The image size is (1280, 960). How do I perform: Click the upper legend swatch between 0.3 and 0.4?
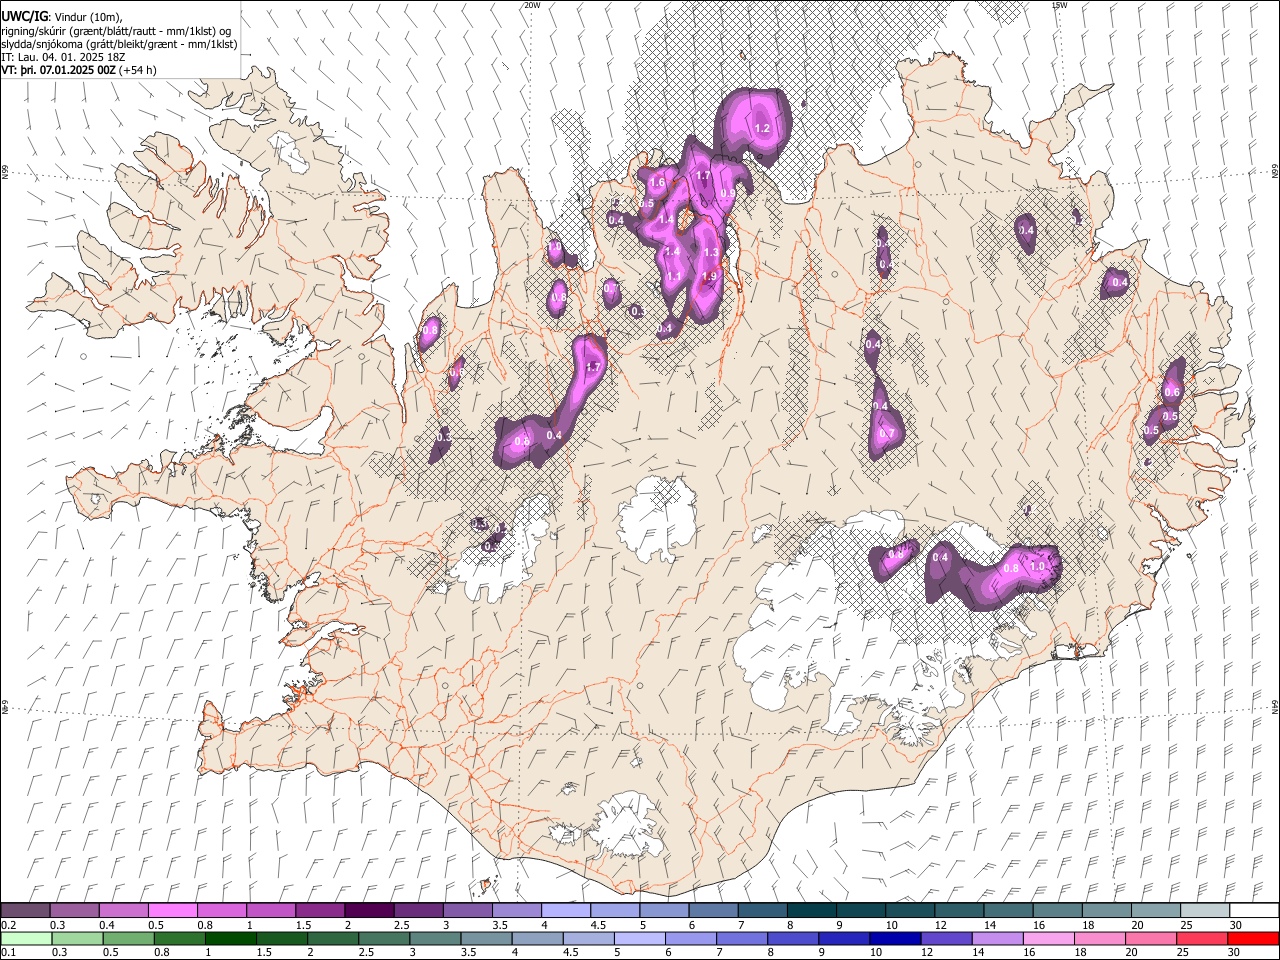[x=75, y=910]
